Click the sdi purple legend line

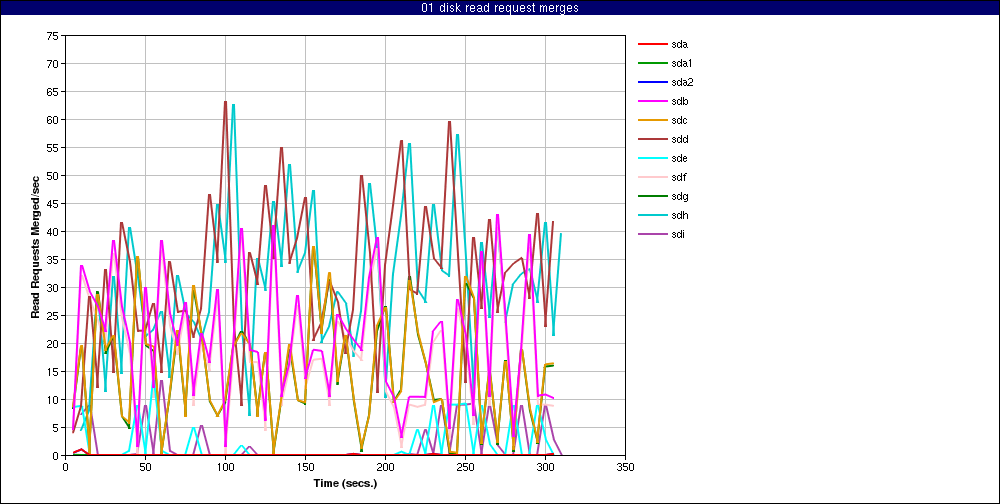[651, 234]
